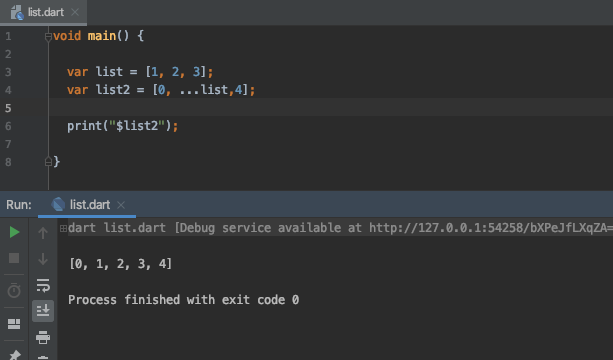Close the list.dart editor tab
Viewport: 613px width, 360px height.
pyautogui.click(x=75, y=13)
